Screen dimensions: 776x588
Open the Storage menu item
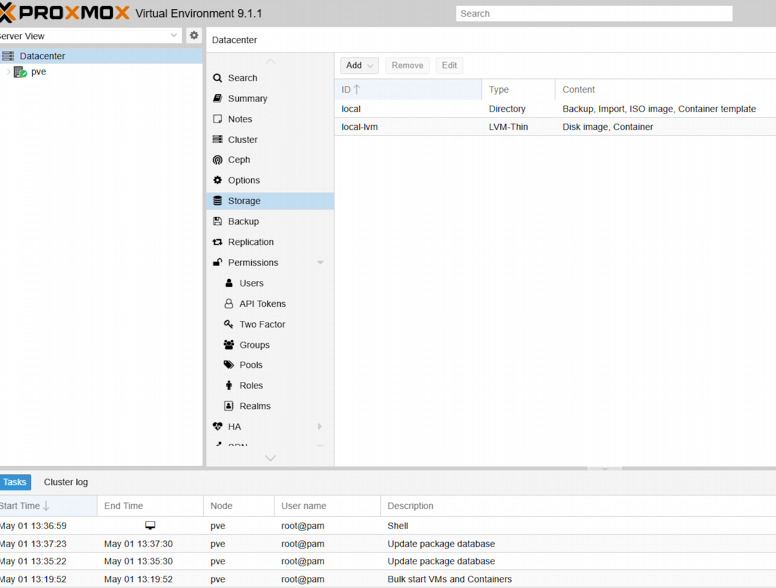click(270, 200)
